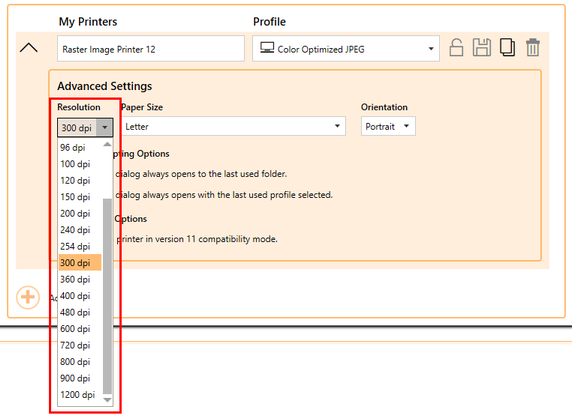Click the Raster Image Printer 12 name field
Image resolution: width=572 pixels, height=419 pixels.
click(151, 49)
